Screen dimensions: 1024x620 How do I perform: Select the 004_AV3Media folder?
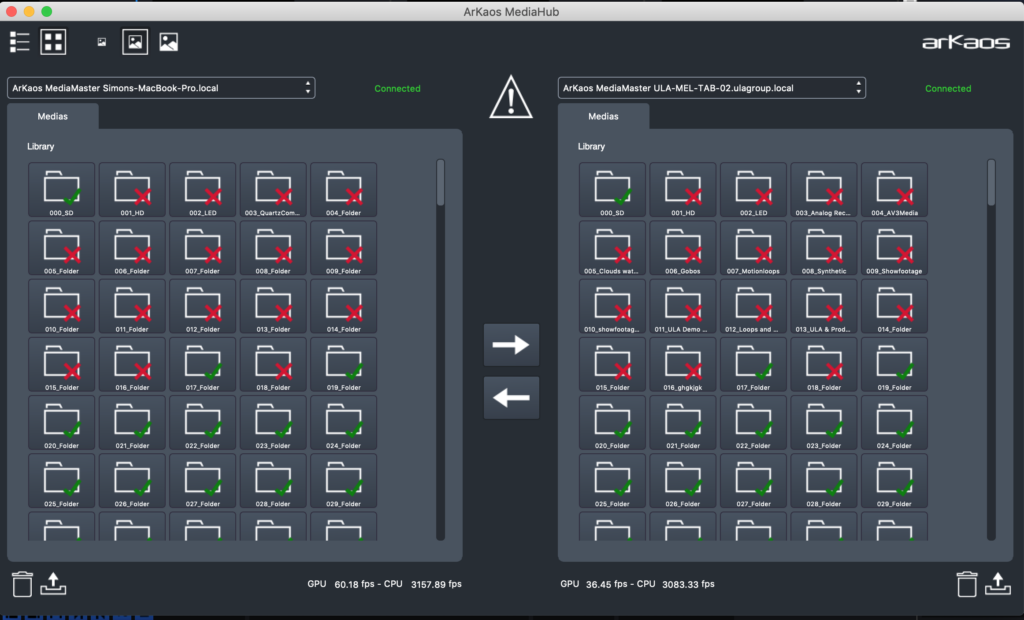click(894, 189)
